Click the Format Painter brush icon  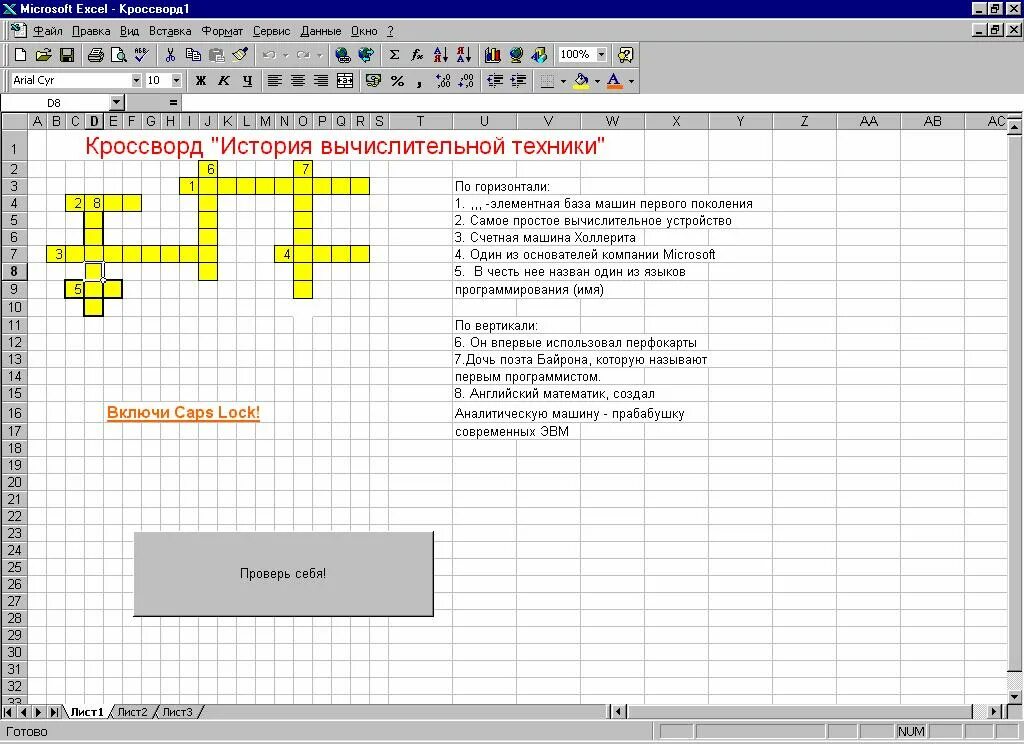coord(240,55)
